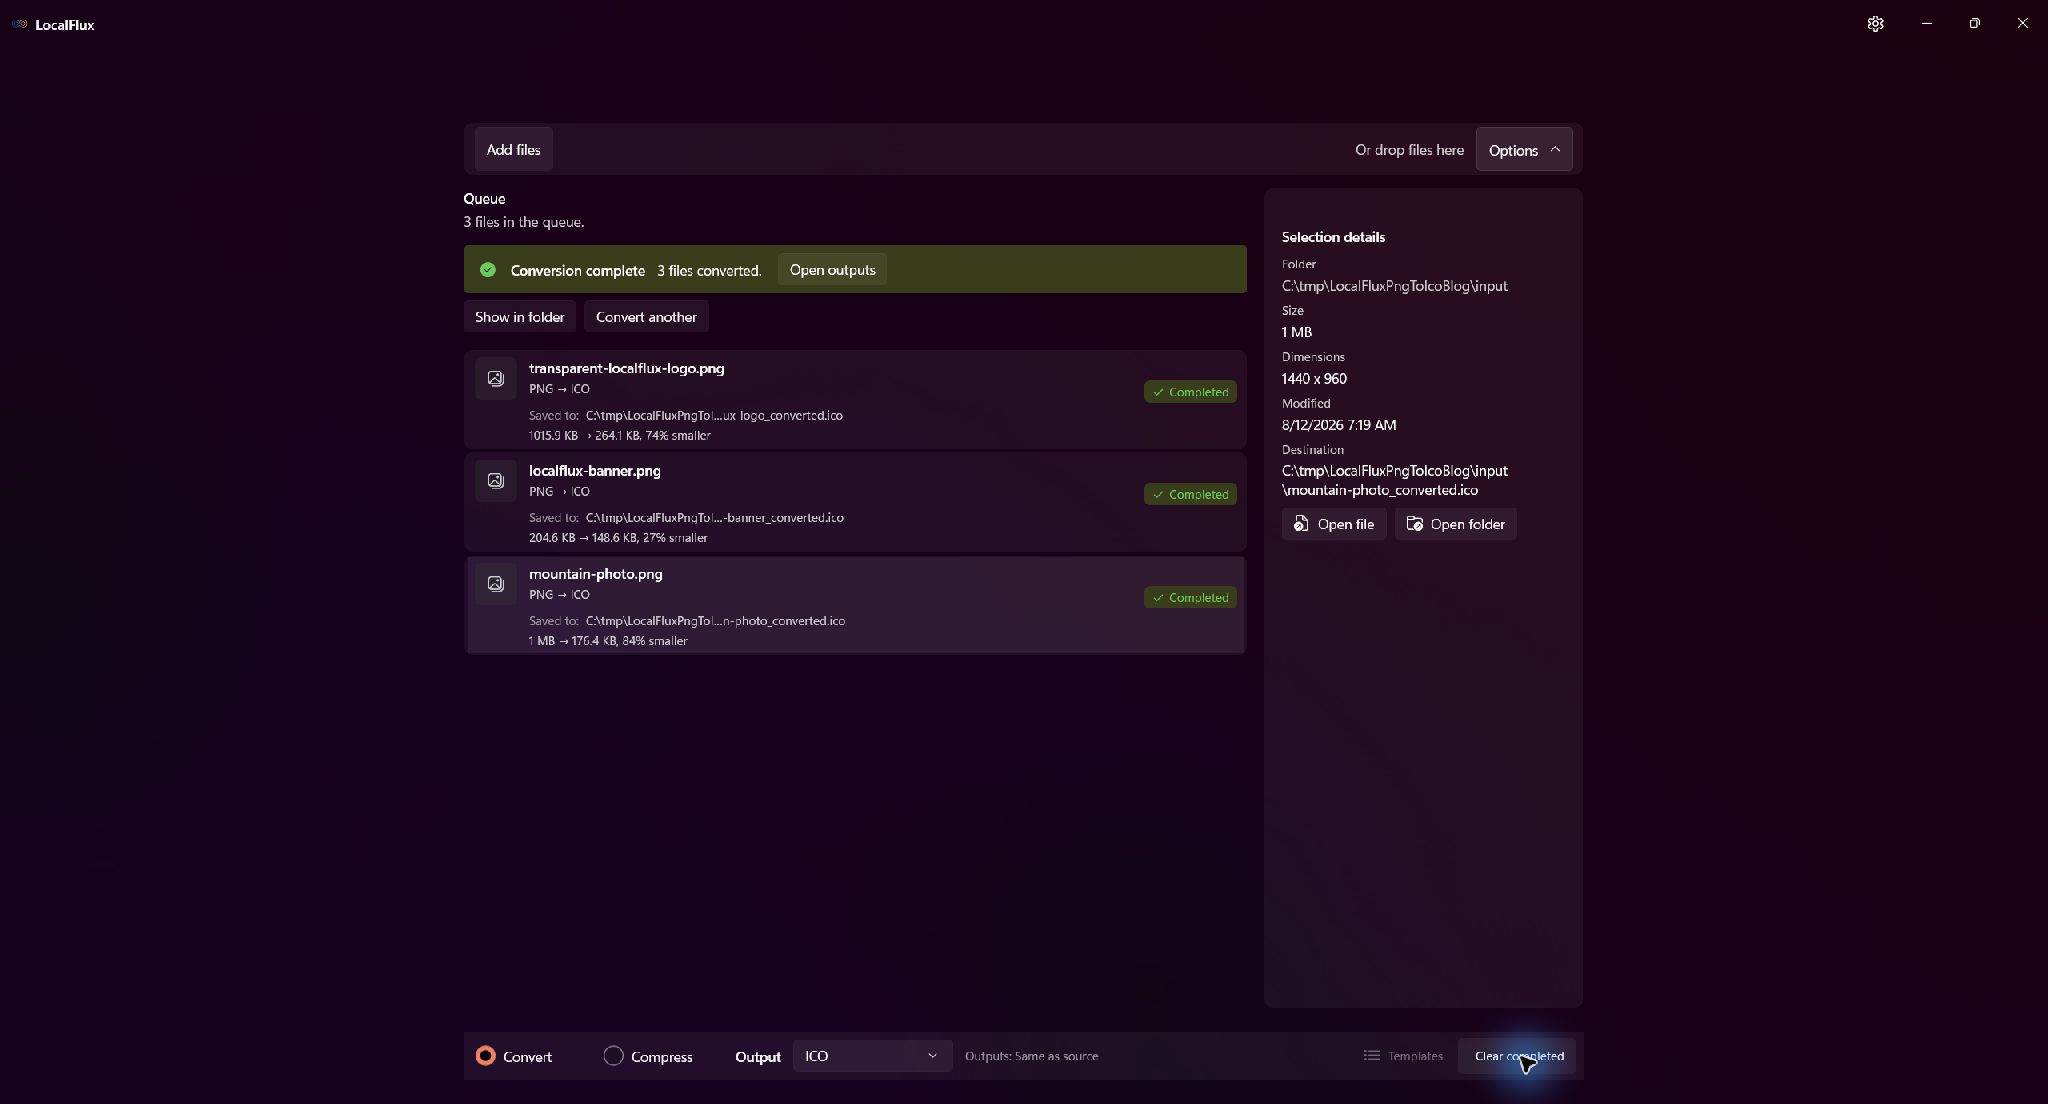Click '3 files in the queue.' text
Screen dimensions: 2048x1104
(x=524, y=222)
